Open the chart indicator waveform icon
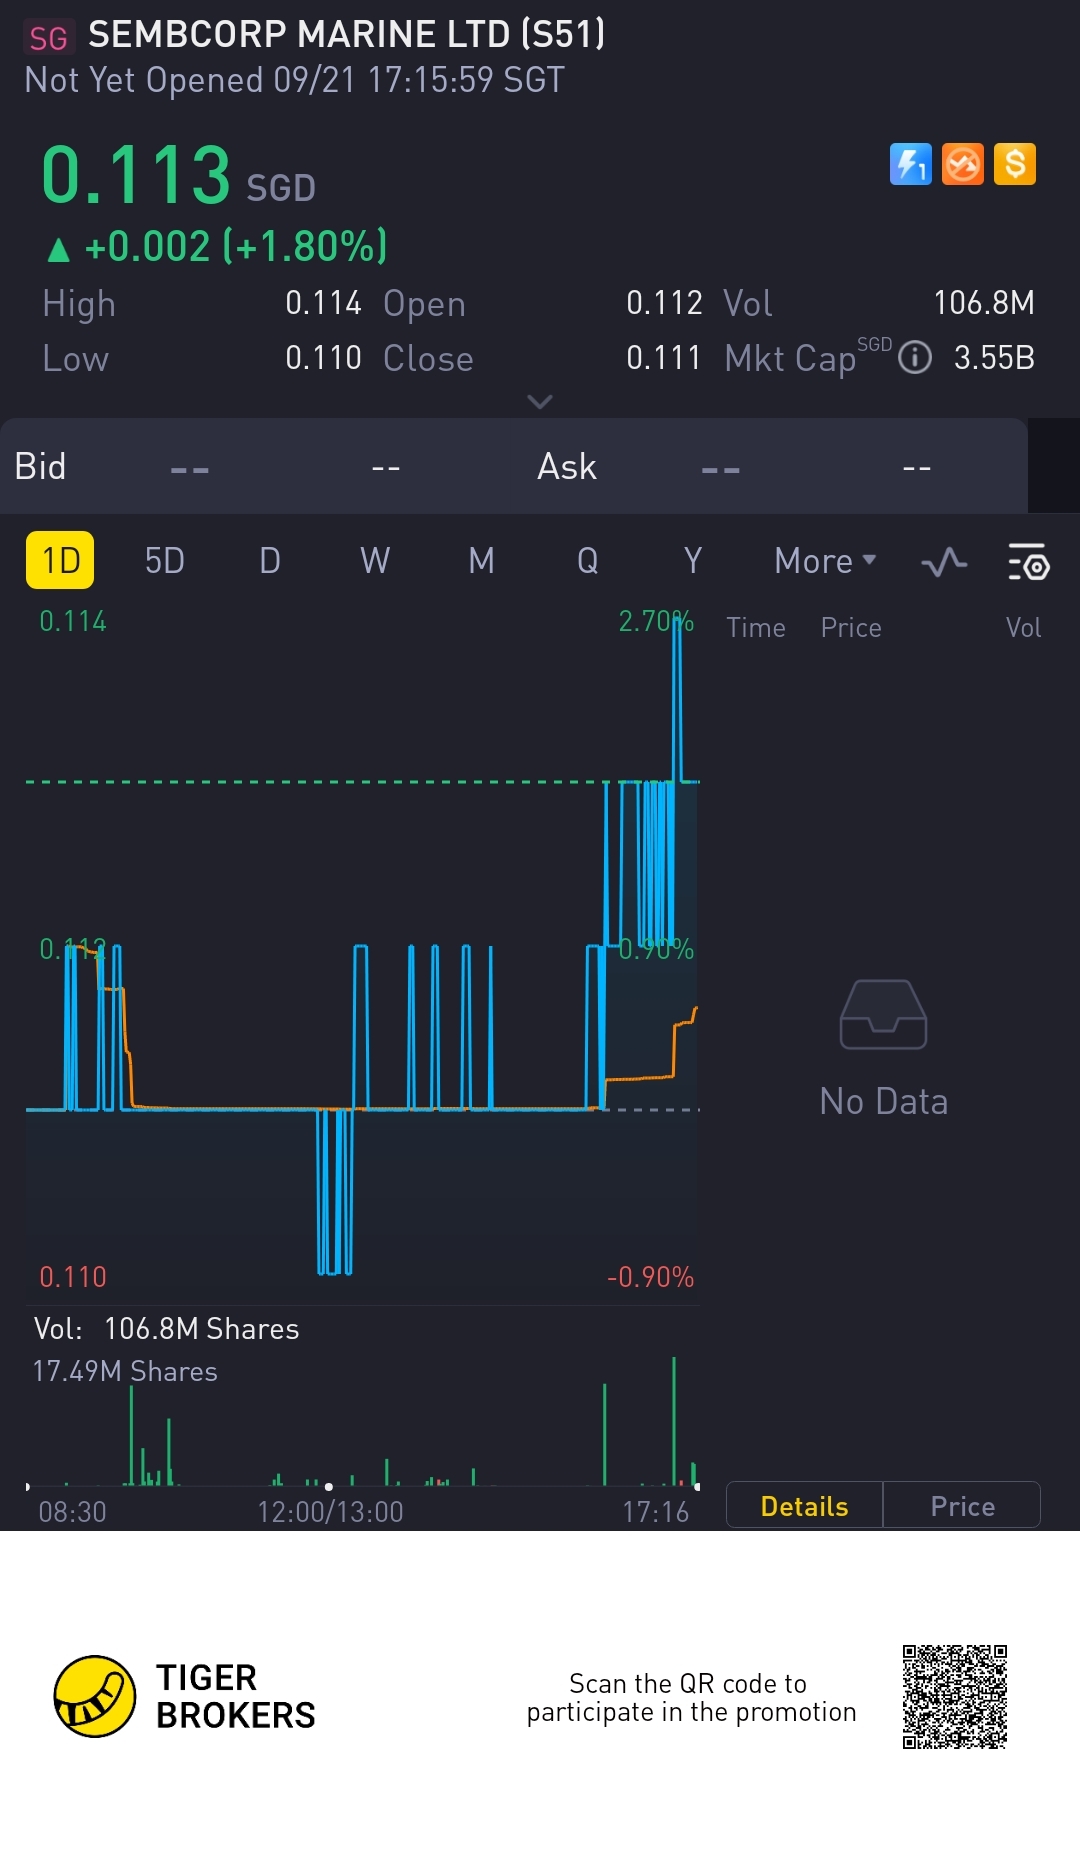 coord(943,562)
